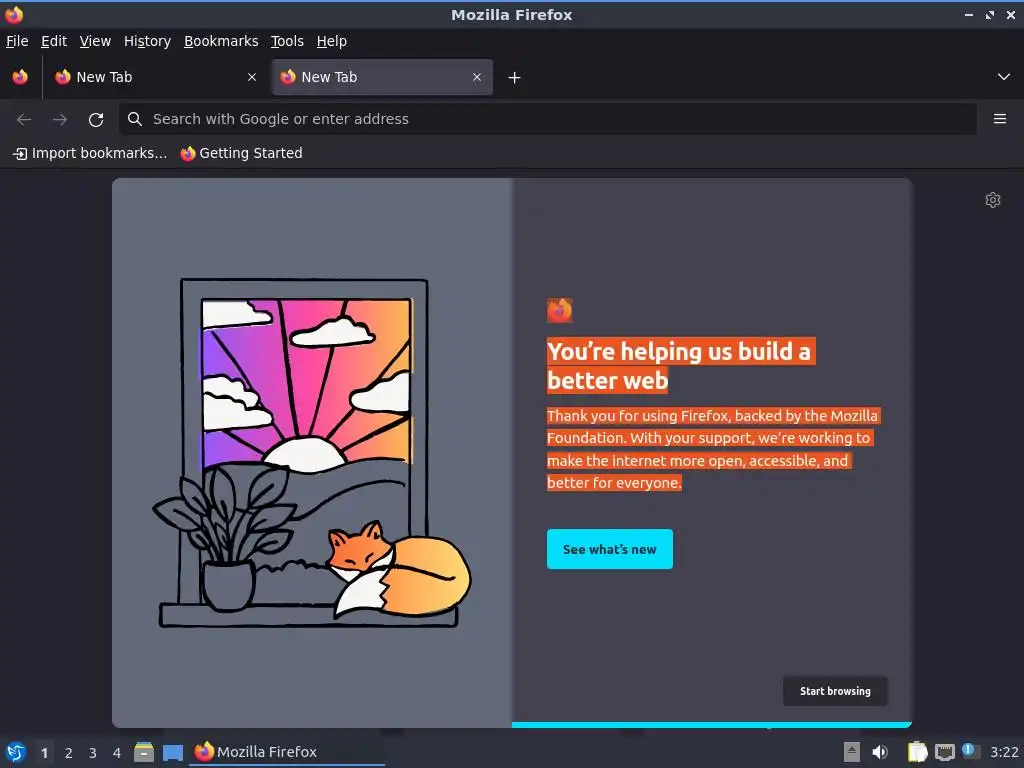Screen dimensions: 1024x768
Task: Switch to the first New Tab
Action: (156, 77)
